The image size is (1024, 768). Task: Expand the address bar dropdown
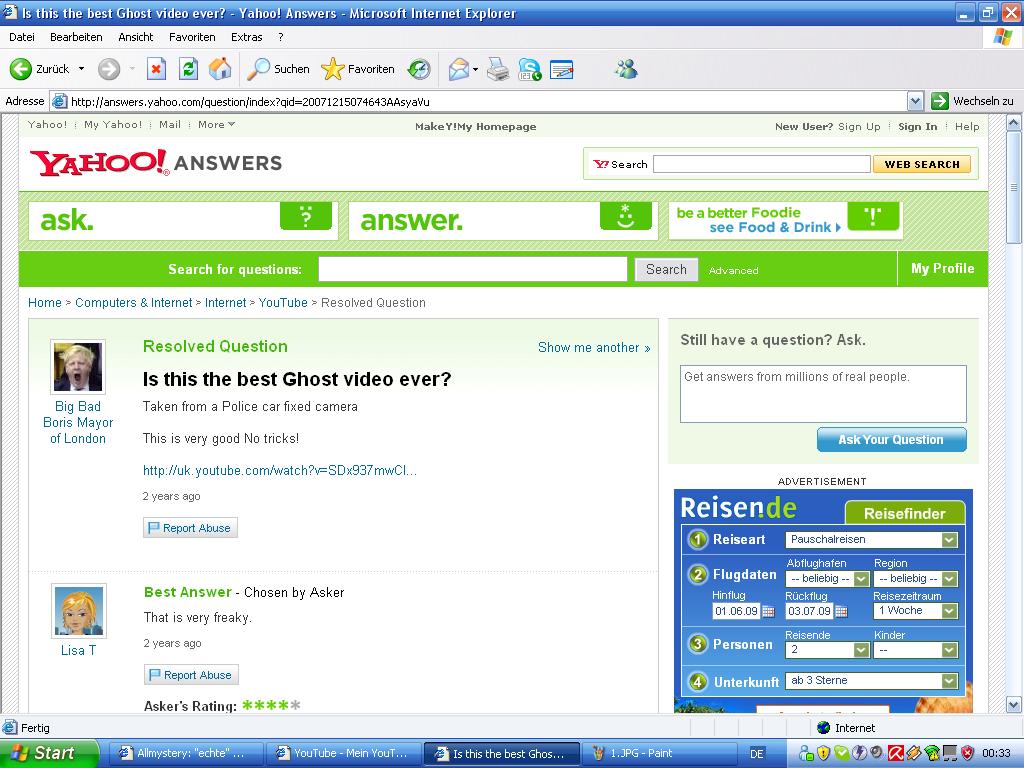point(916,101)
